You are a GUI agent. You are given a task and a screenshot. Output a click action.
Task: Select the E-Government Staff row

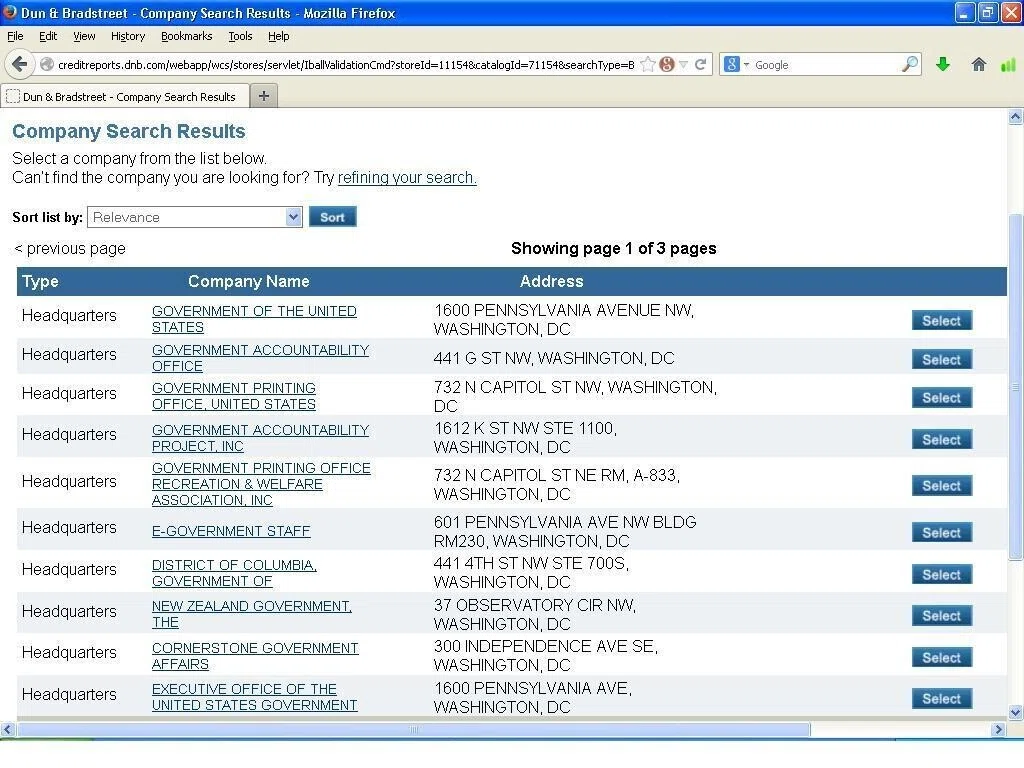pyautogui.click(x=942, y=533)
